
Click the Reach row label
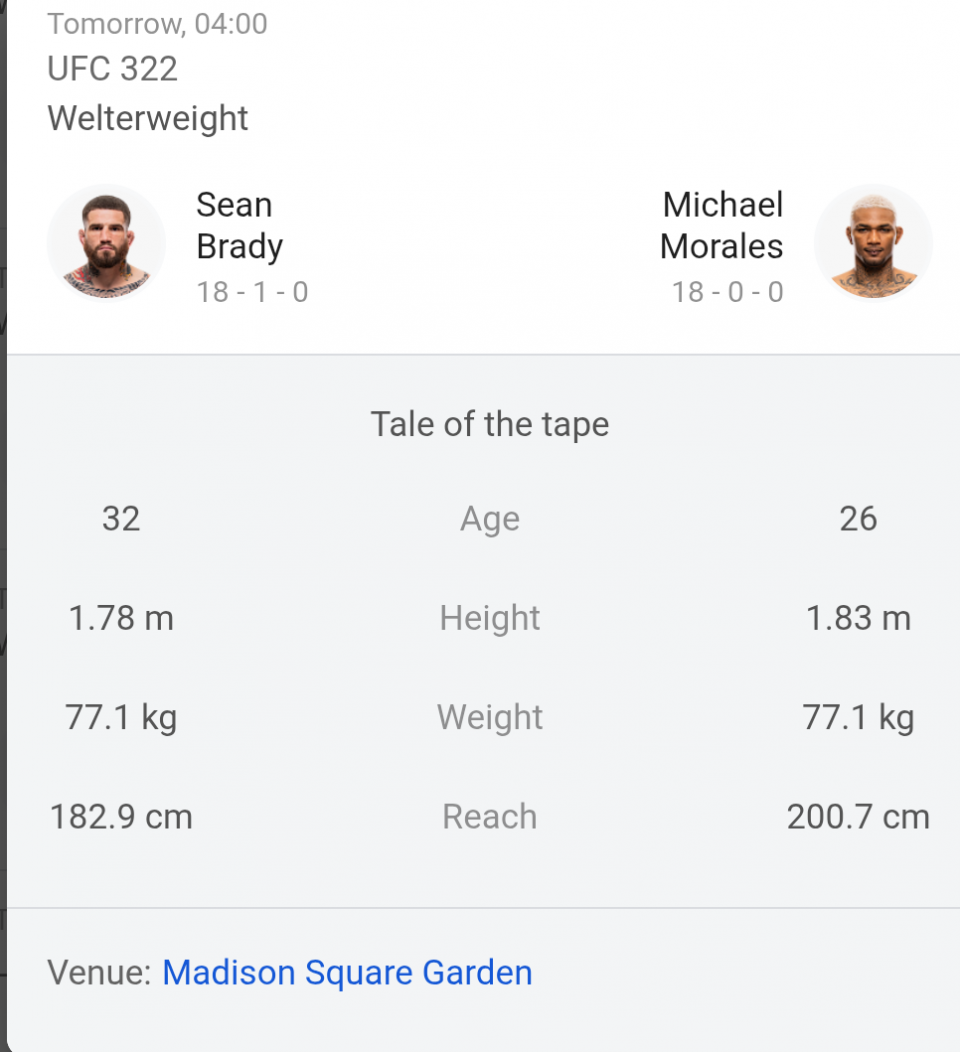click(x=489, y=816)
